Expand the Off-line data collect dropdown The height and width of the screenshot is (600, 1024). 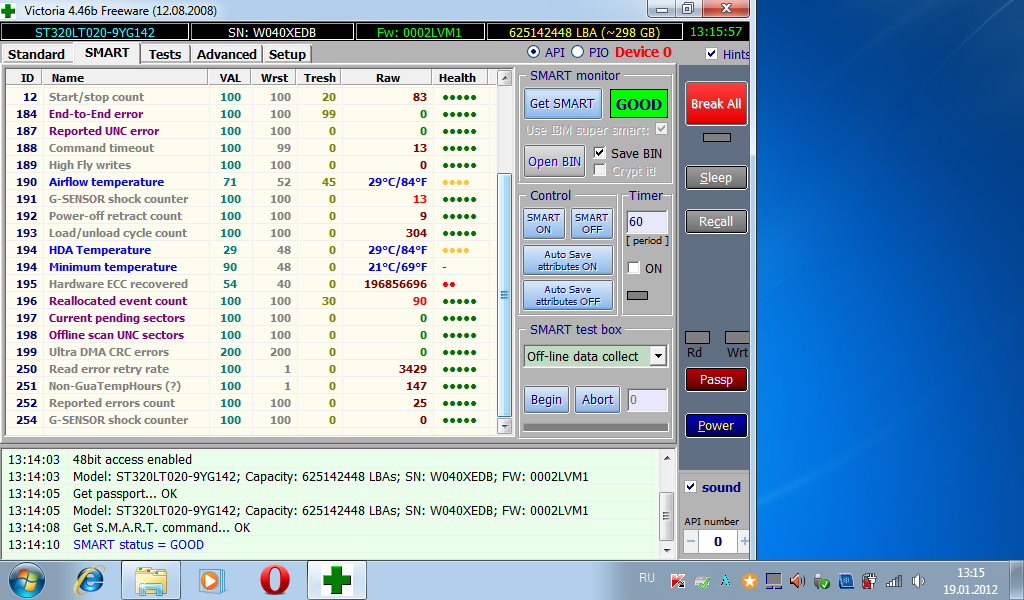coord(657,356)
